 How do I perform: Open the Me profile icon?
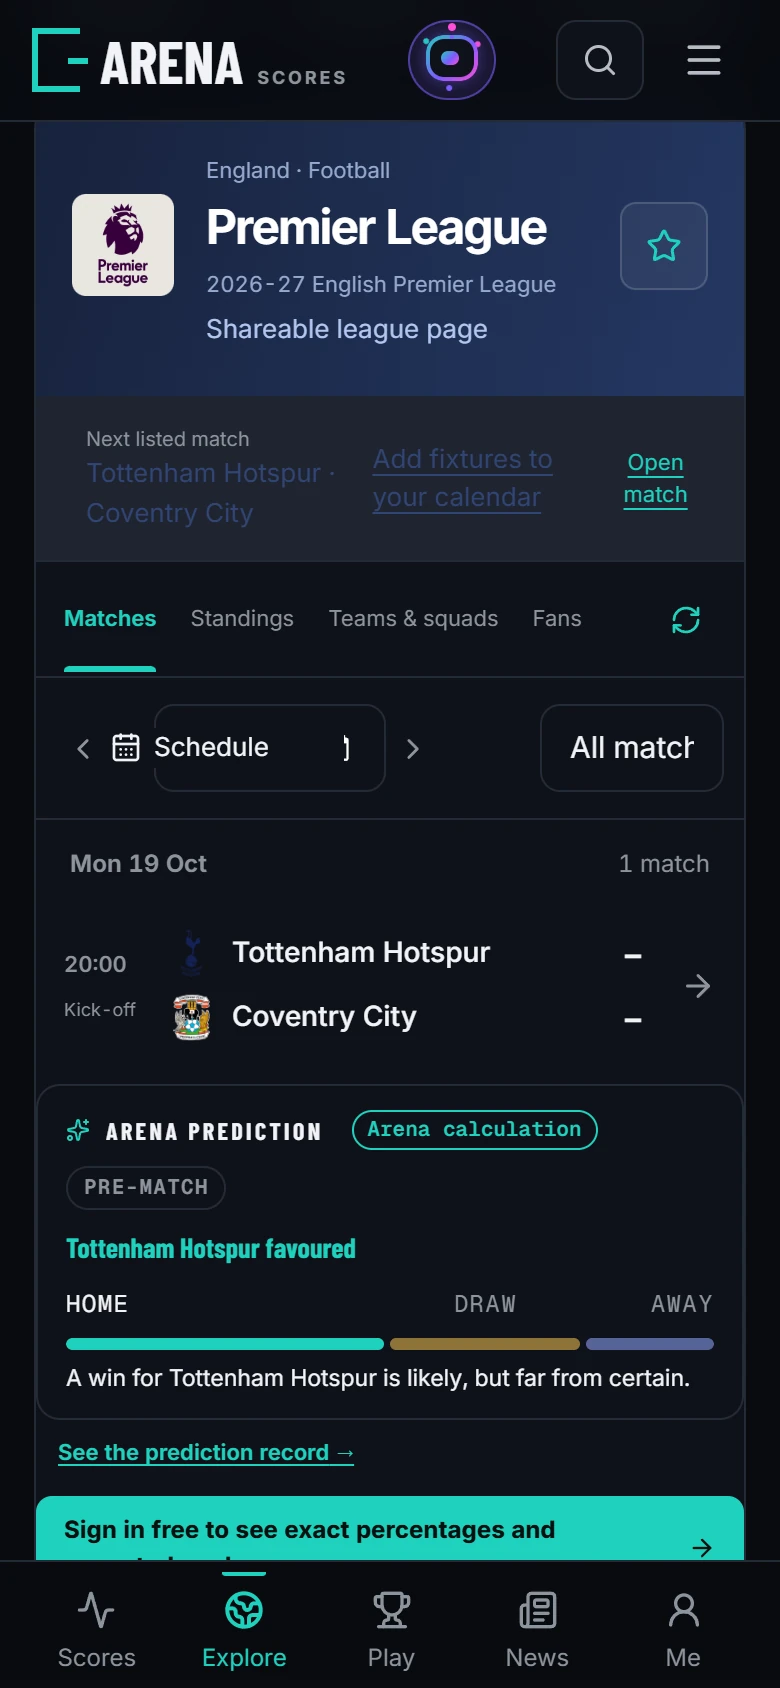683,1629
